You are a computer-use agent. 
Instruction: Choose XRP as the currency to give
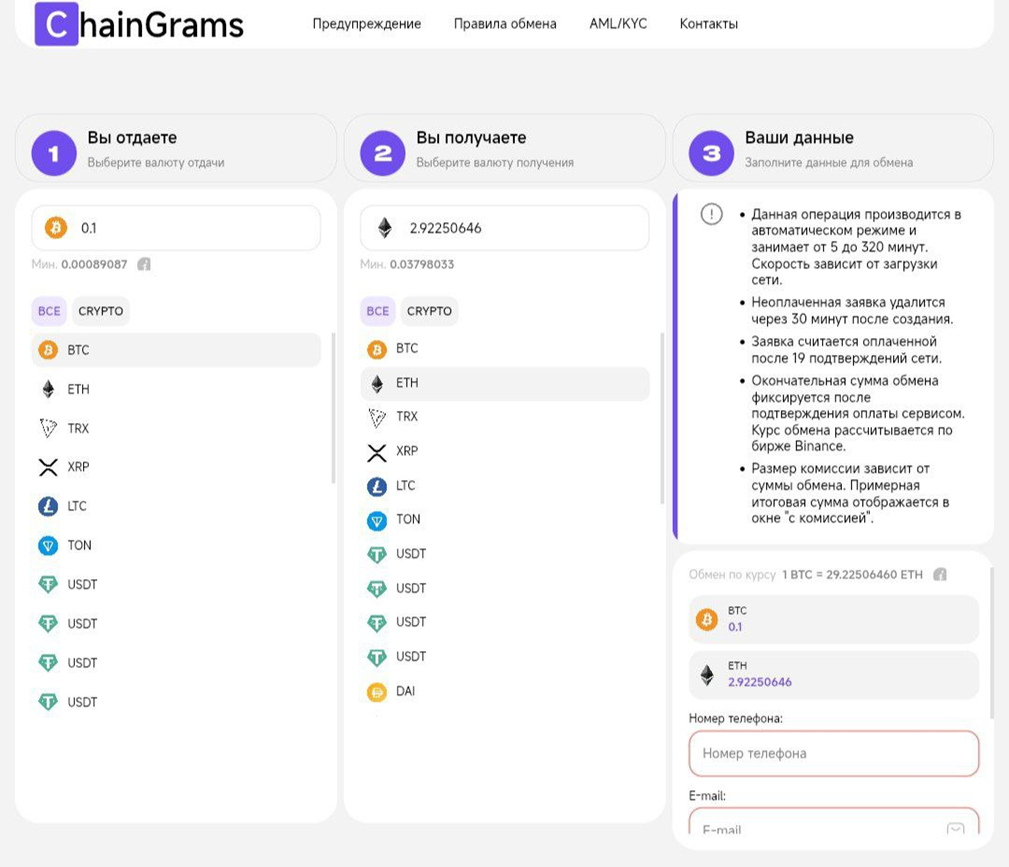pyautogui.click(x=176, y=467)
